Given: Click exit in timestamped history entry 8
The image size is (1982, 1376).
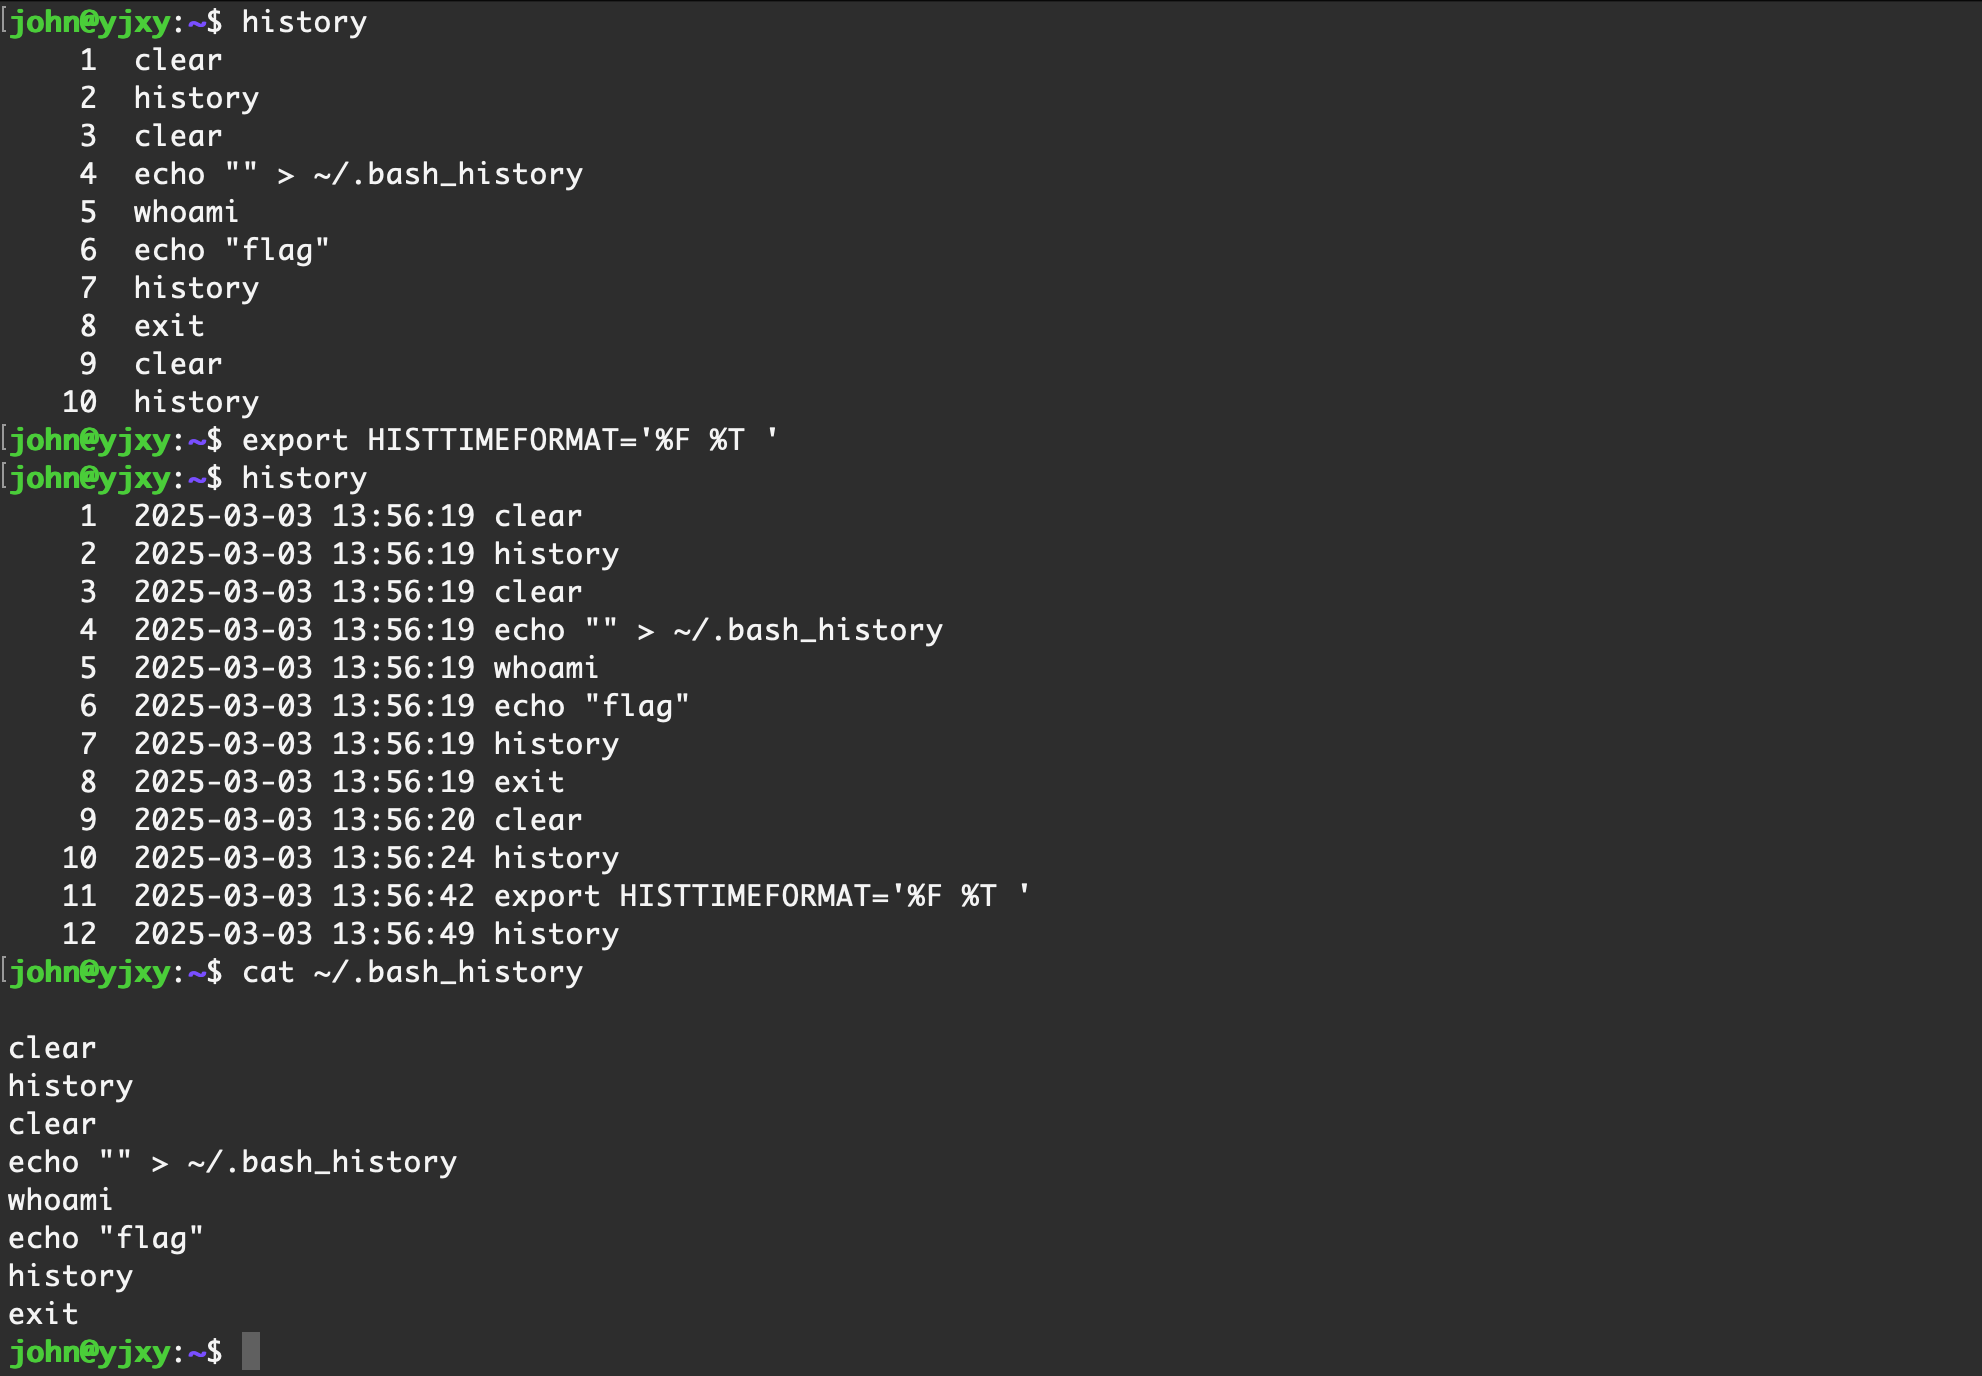Looking at the screenshot, I should [x=529, y=782].
